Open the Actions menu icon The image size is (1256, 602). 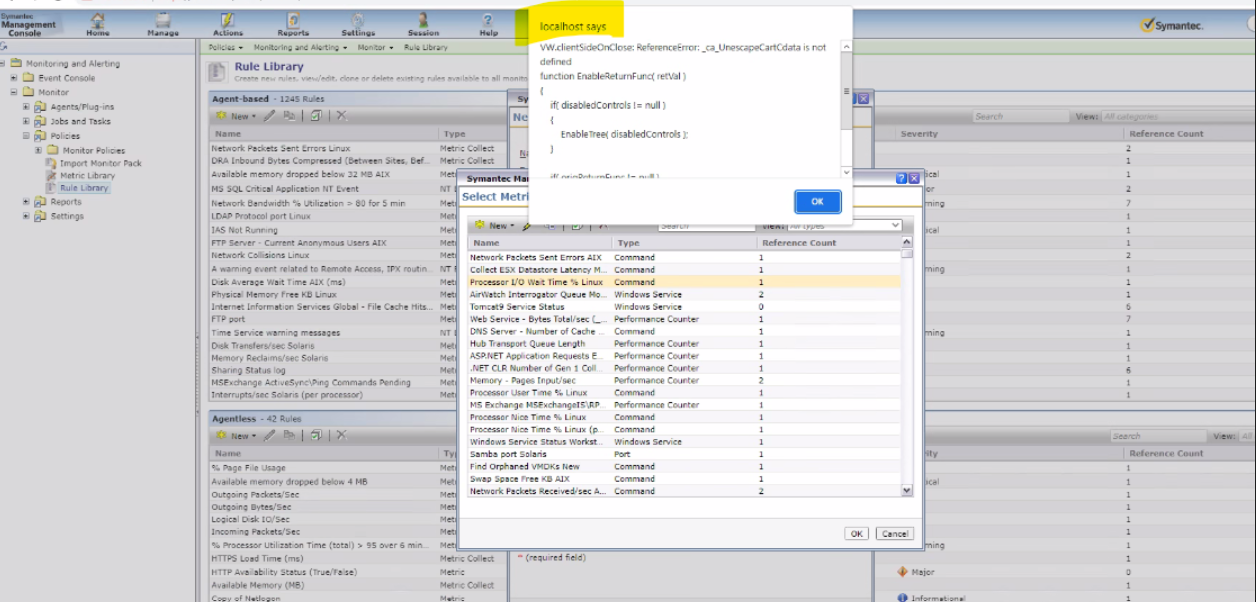(228, 22)
